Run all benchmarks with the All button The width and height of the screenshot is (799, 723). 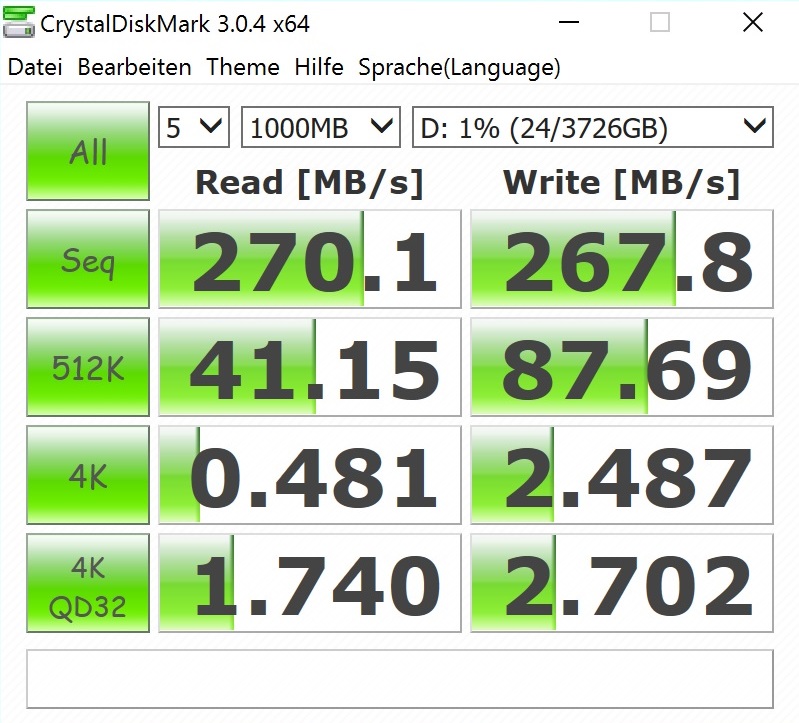coord(88,151)
